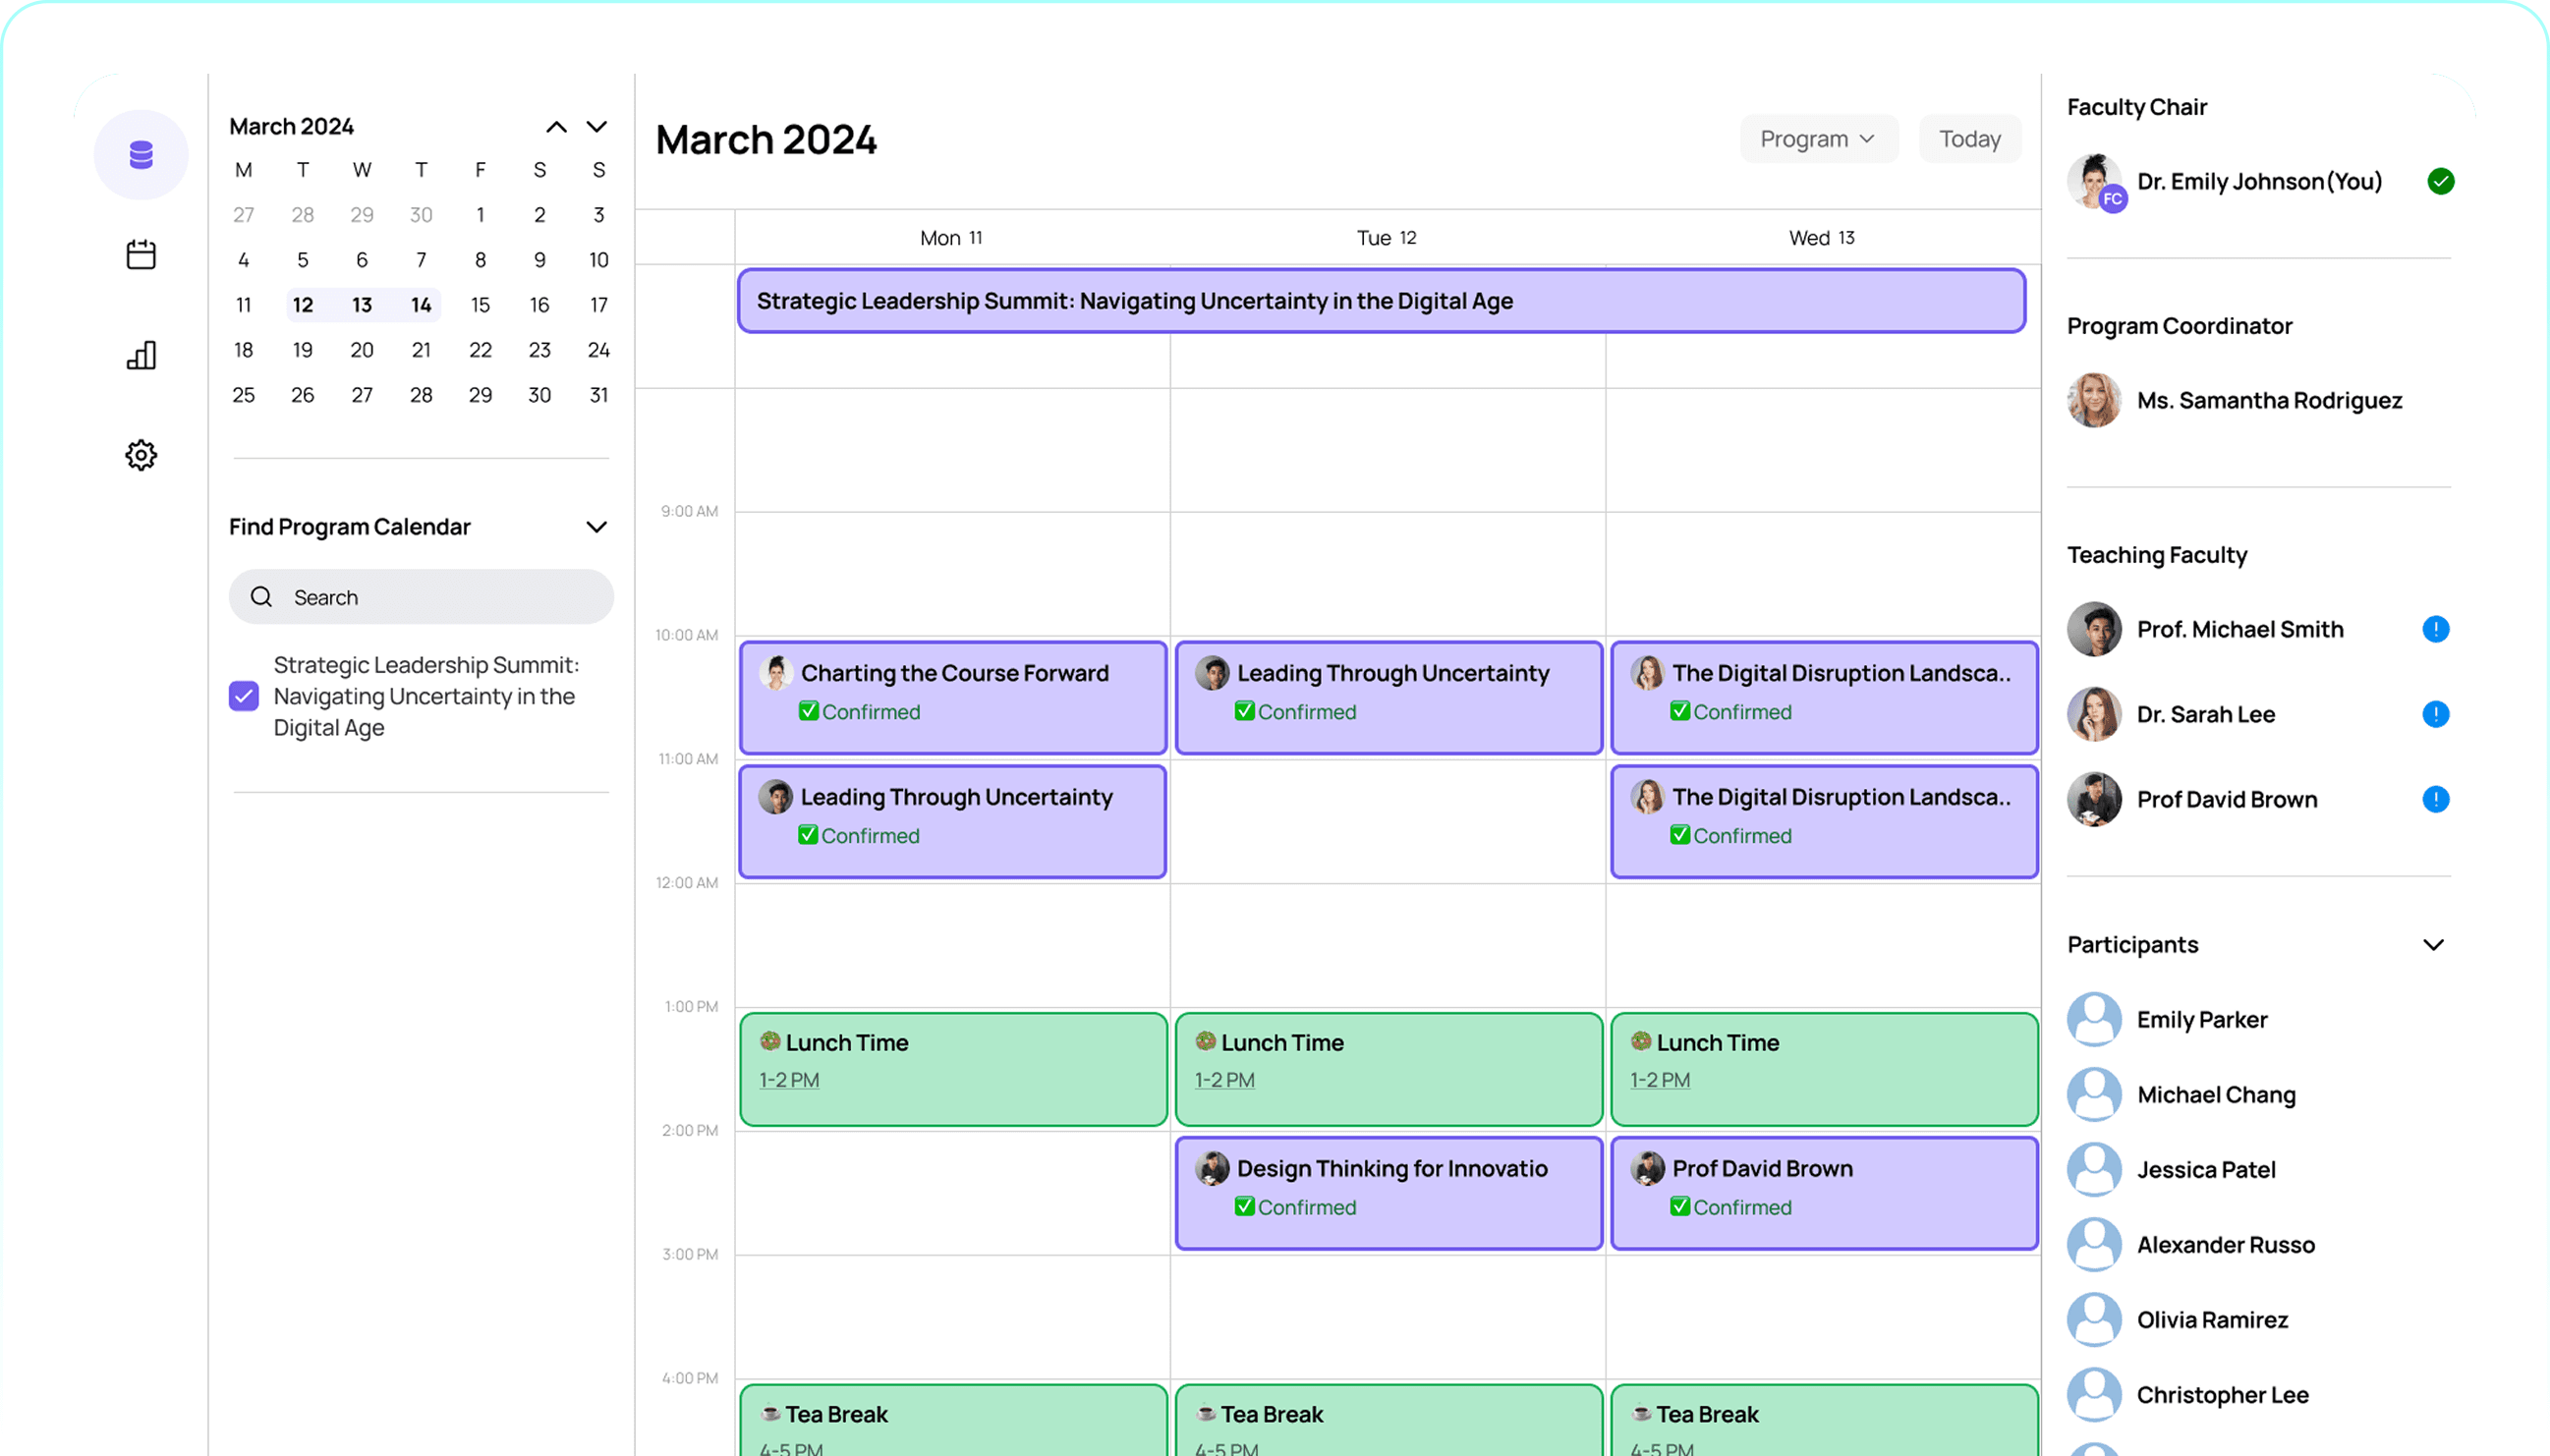The image size is (2550, 1456).
Task: Open the bar chart analytics icon
Action: click(141, 355)
